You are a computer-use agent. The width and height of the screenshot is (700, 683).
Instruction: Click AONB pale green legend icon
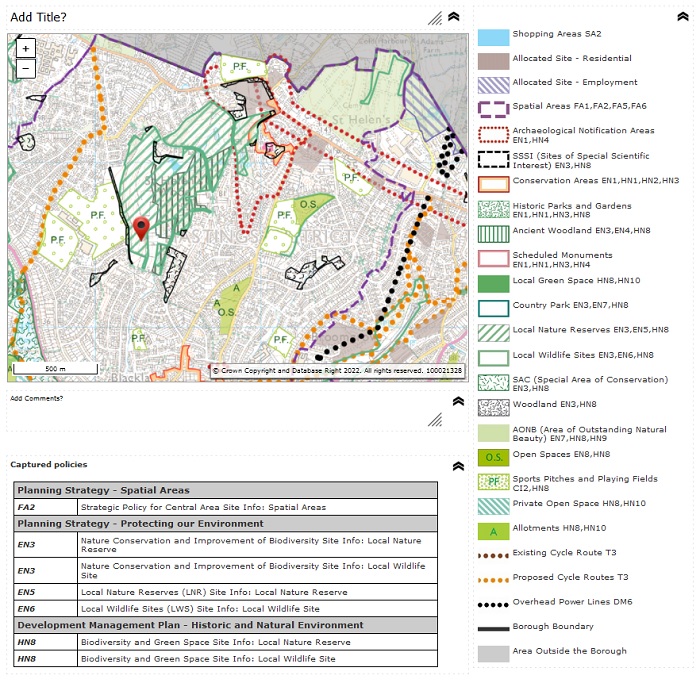[493, 433]
